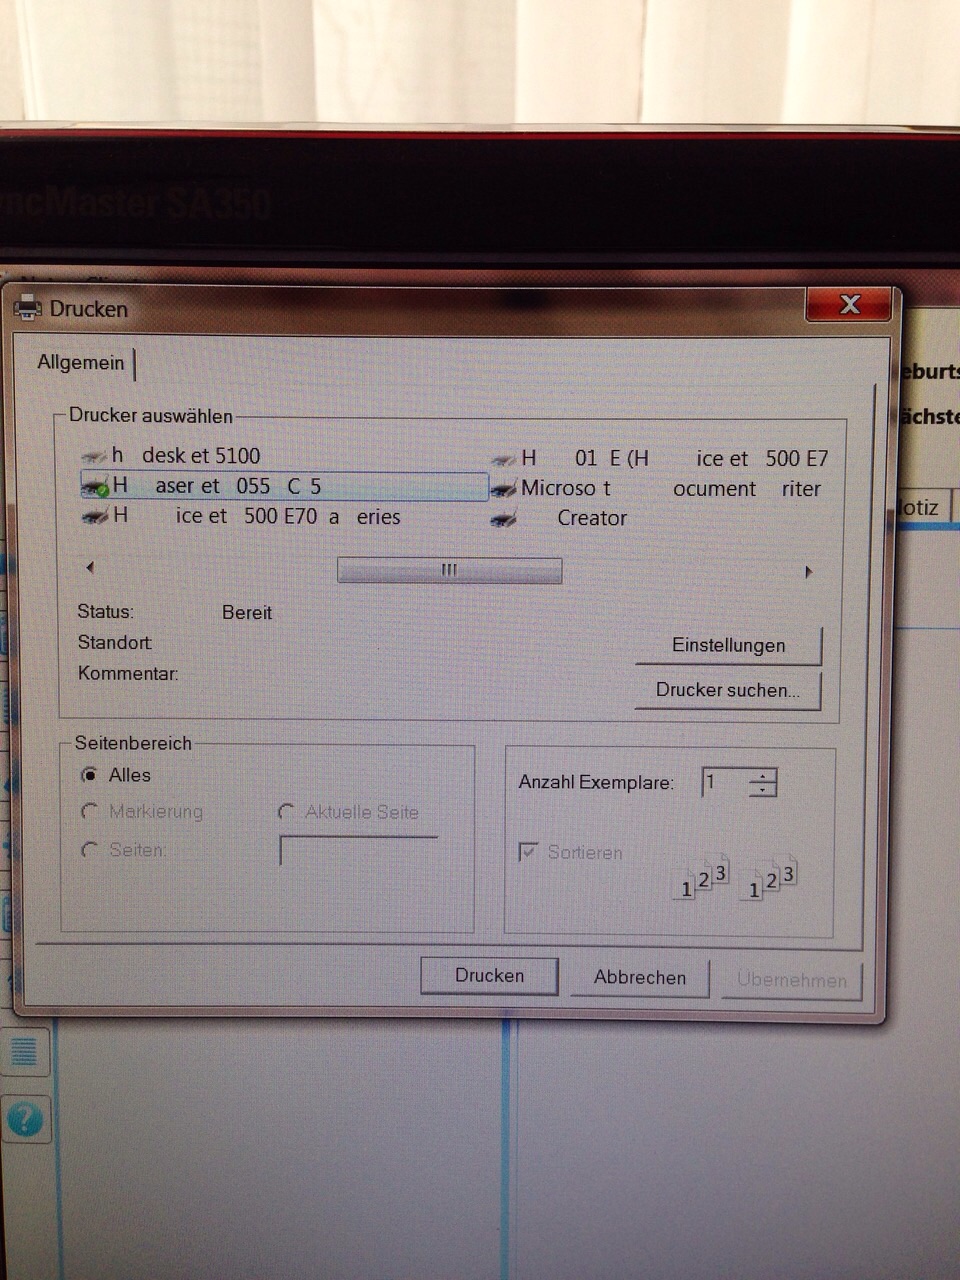Viewport: 960px width, 1280px height.
Task: Select the Aktuelle Seite radio button
Action: [287, 812]
